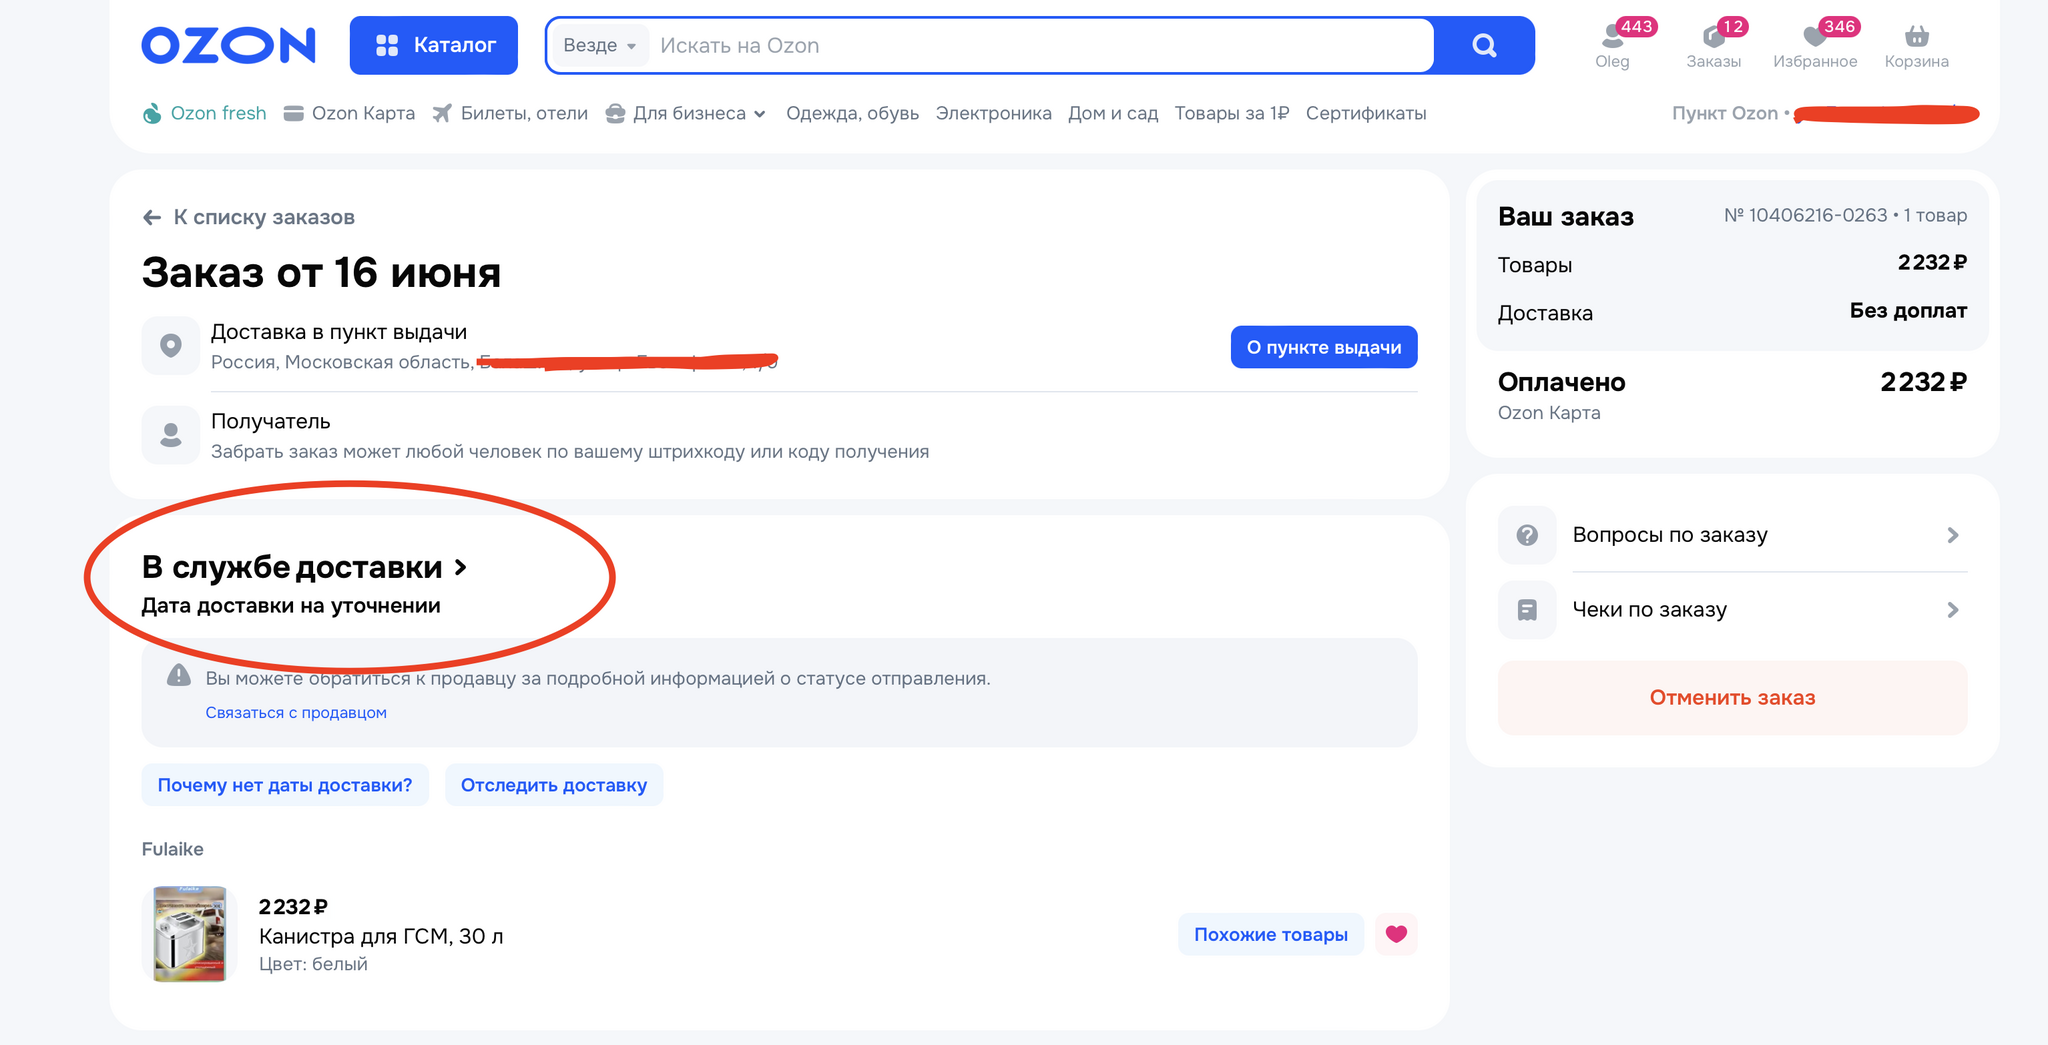Screen dimensions: 2048x1045
Task: Click Отменить заказ button
Action: click(1733, 698)
